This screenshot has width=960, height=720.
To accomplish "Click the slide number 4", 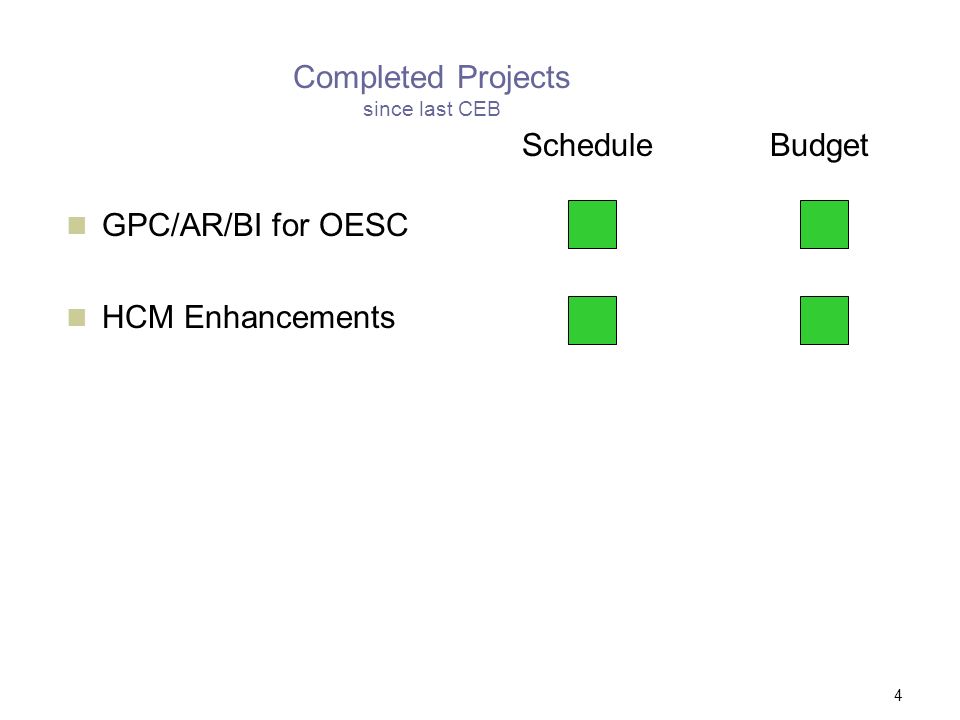I will (898, 695).
